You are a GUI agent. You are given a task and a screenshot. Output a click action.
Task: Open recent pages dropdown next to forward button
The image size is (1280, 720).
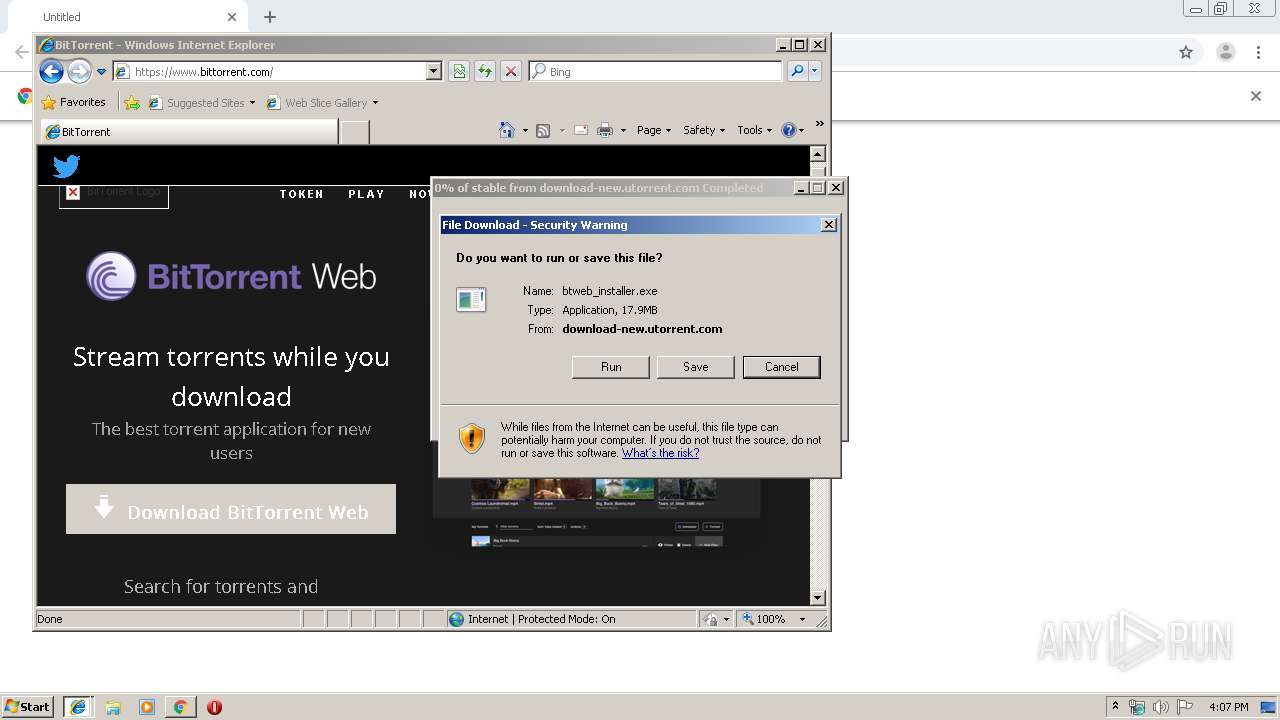[101, 72]
